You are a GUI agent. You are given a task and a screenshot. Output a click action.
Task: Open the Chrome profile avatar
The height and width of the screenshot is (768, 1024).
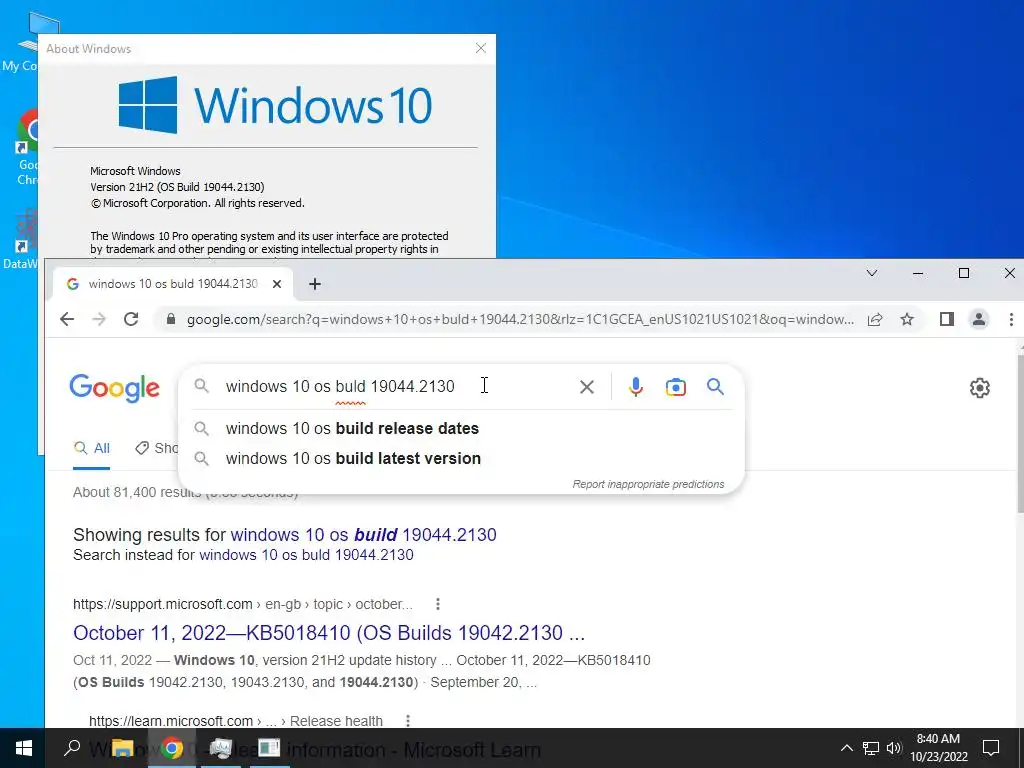click(979, 319)
